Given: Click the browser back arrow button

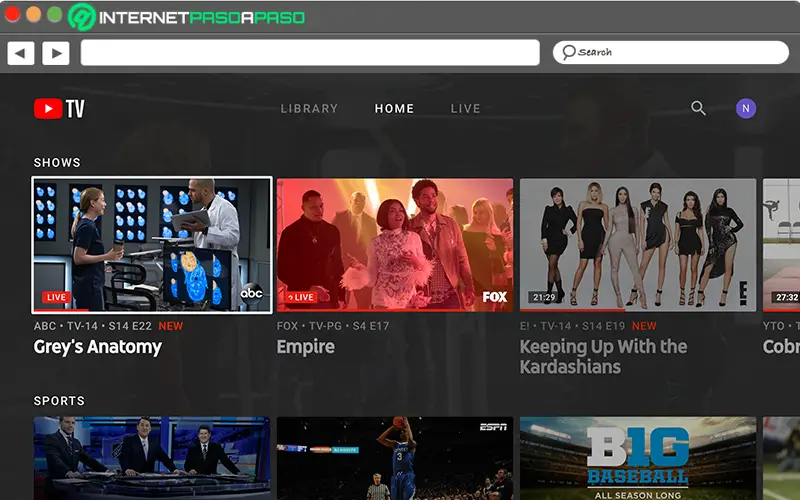Looking at the screenshot, I should (x=21, y=53).
